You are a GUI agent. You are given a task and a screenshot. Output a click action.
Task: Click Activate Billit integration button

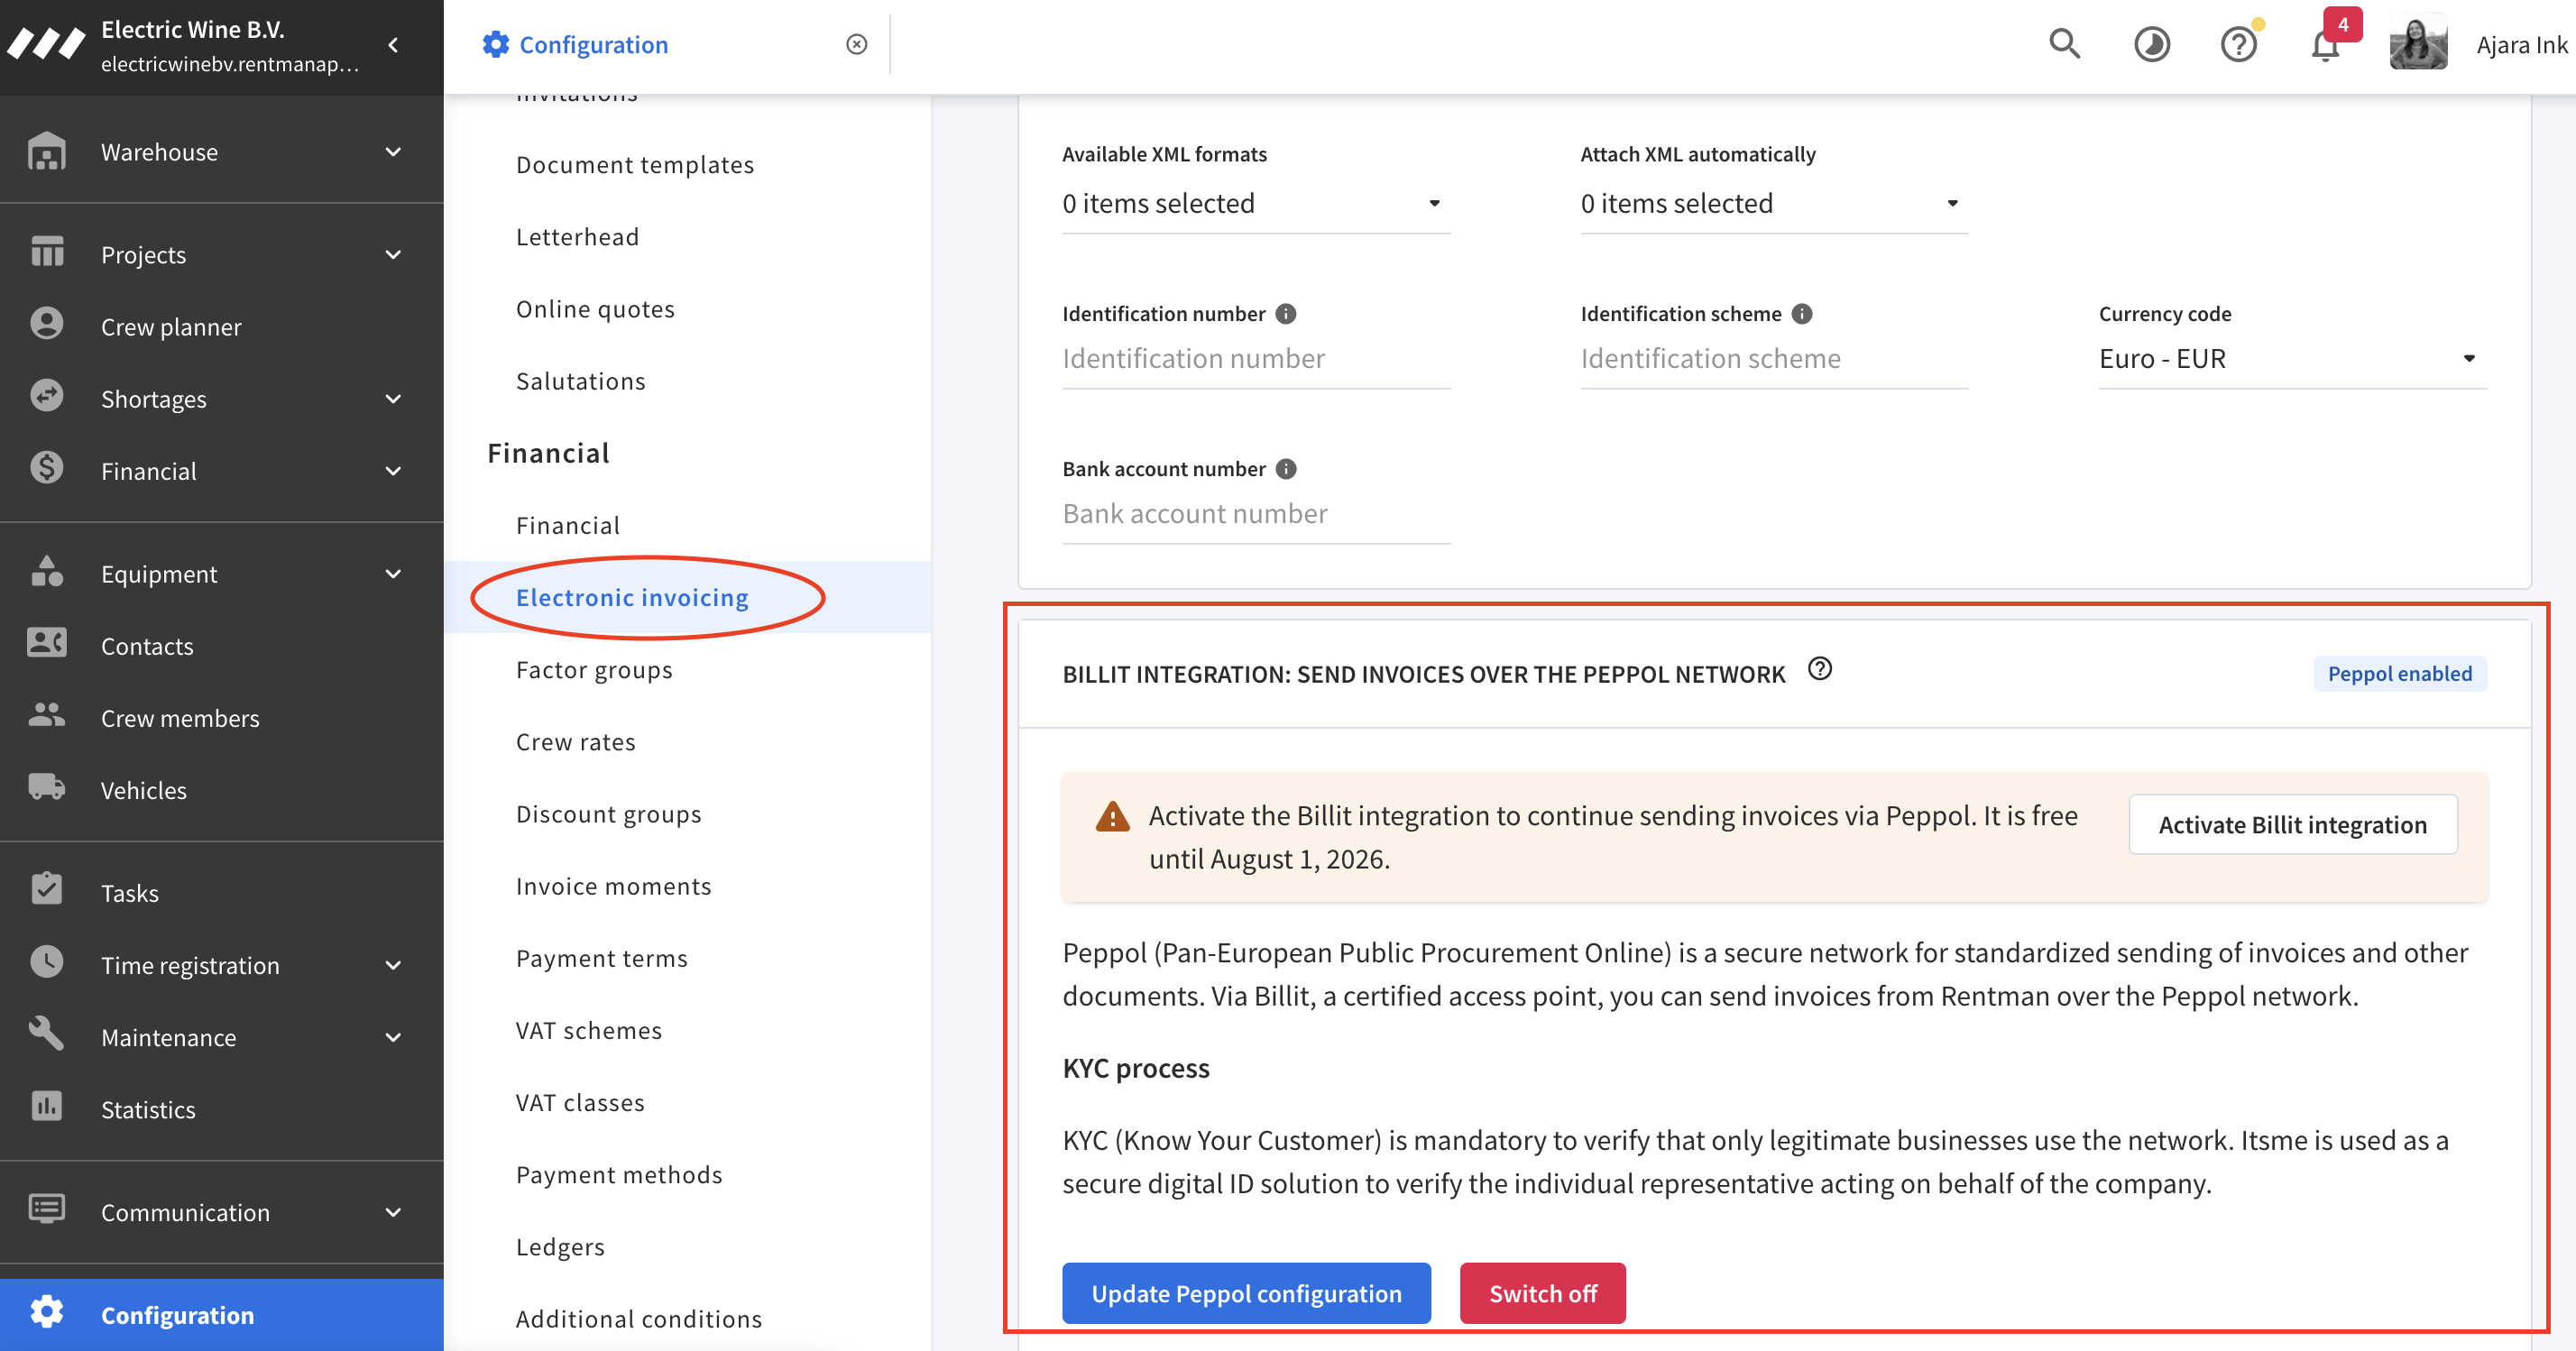[2293, 824]
